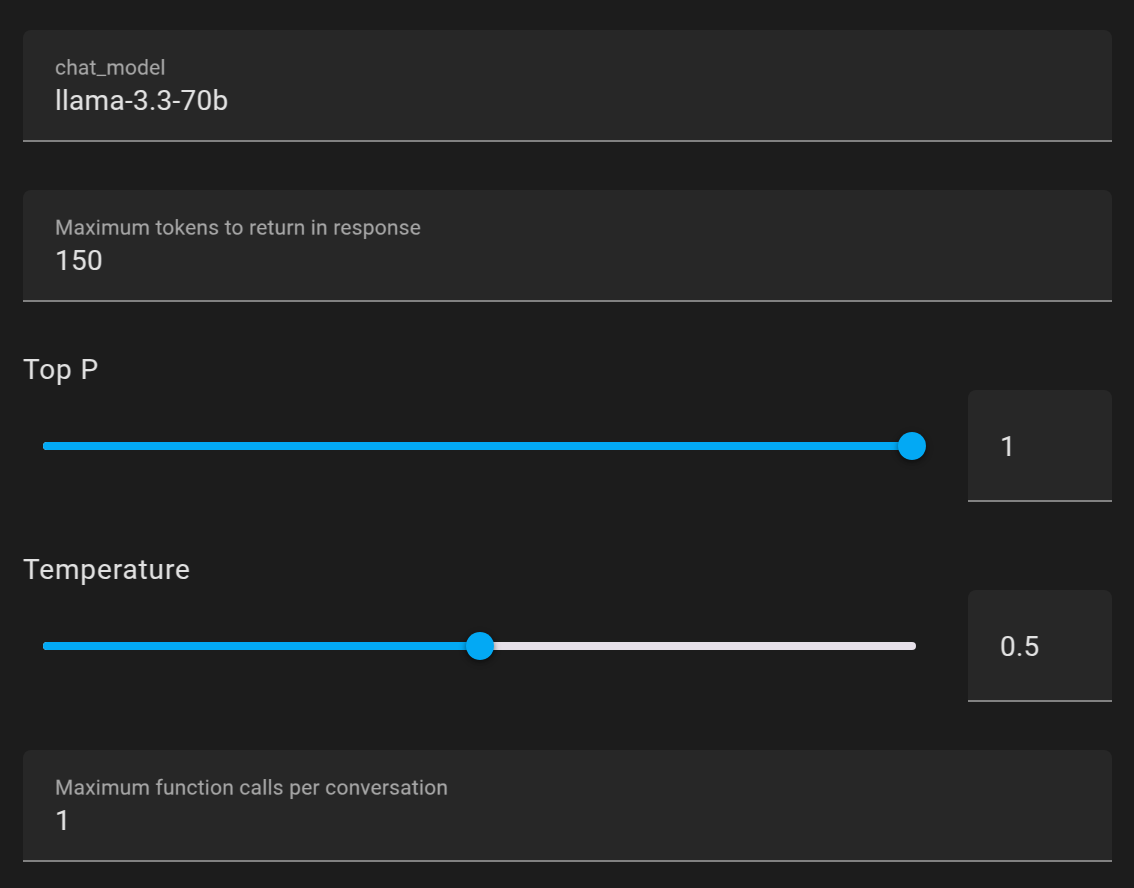Viewport: 1134px width, 888px height.
Task: Grab the Top P slider handle
Action: [911, 446]
